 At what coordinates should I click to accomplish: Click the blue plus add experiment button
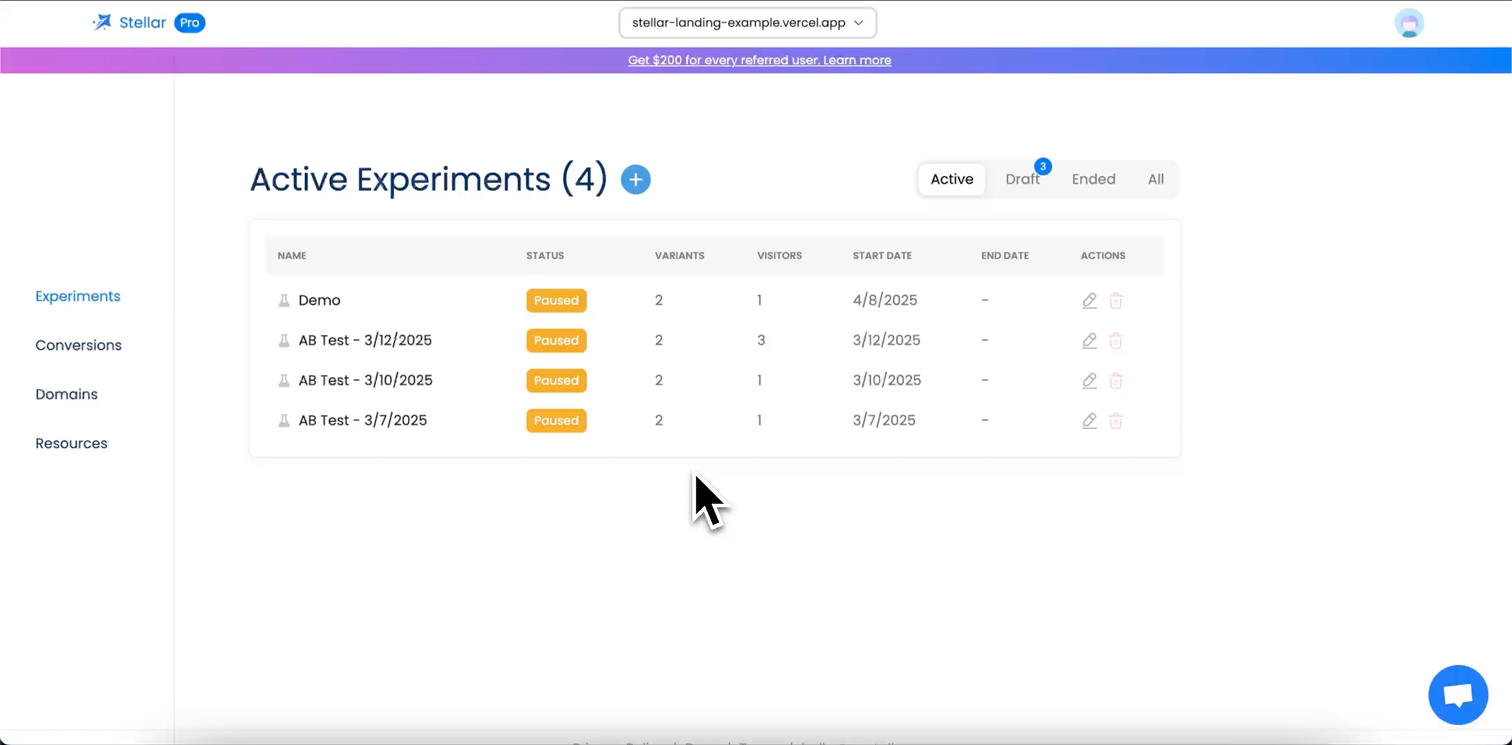pos(636,180)
